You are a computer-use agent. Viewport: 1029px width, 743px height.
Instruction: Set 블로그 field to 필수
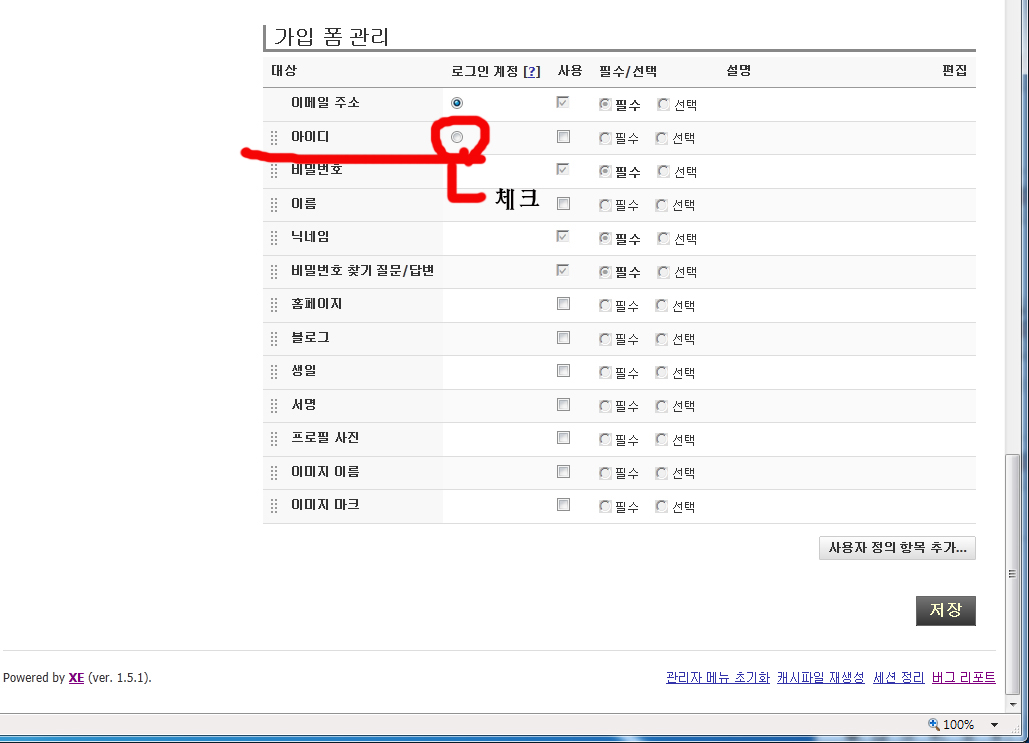click(x=605, y=339)
